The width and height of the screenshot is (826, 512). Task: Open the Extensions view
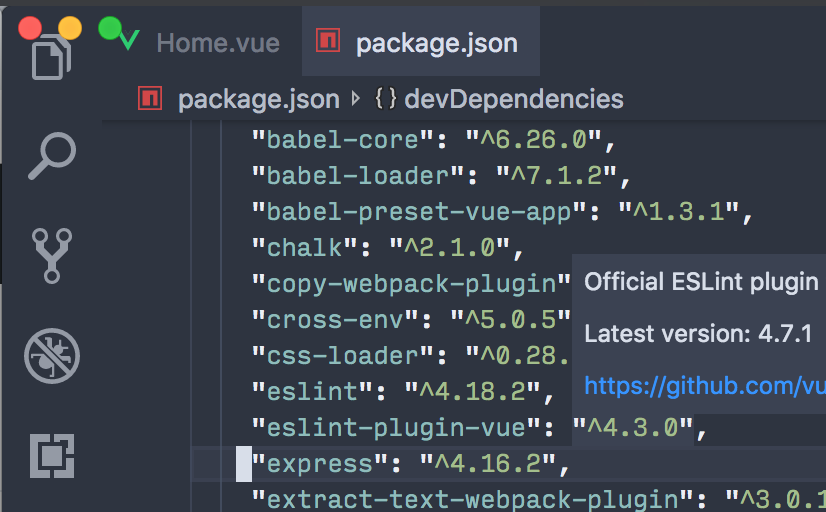[52, 456]
